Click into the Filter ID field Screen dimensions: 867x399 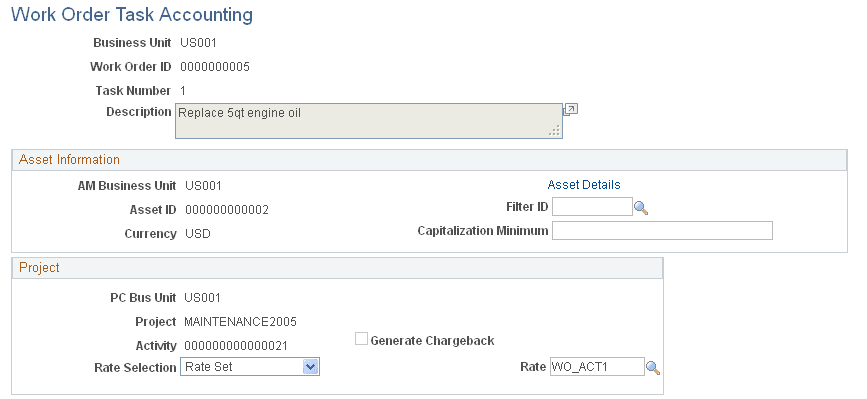click(592, 207)
